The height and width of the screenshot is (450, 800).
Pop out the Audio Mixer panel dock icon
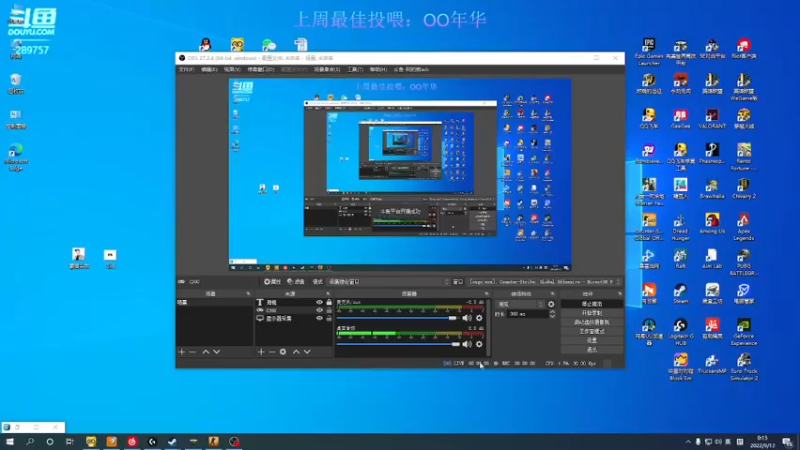pos(486,294)
